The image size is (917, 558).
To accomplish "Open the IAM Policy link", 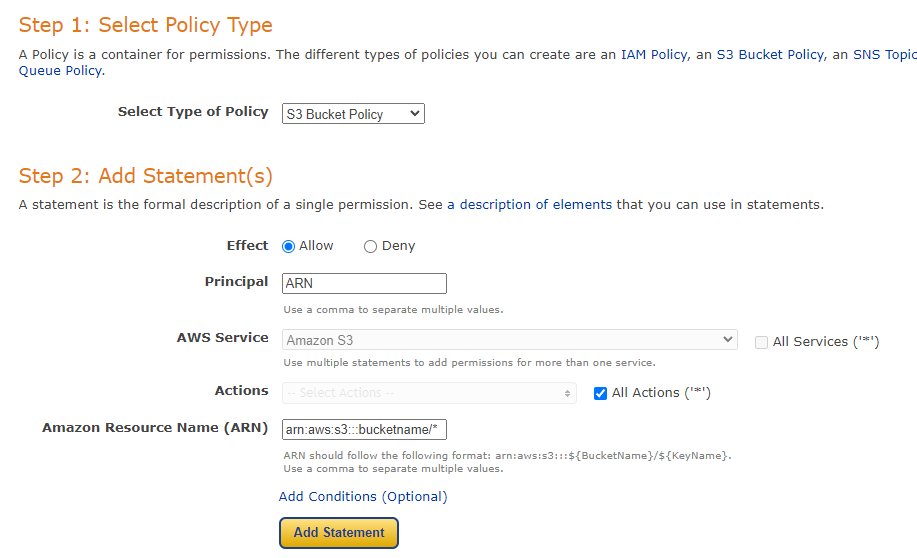I will pyautogui.click(x=653, y=54).
